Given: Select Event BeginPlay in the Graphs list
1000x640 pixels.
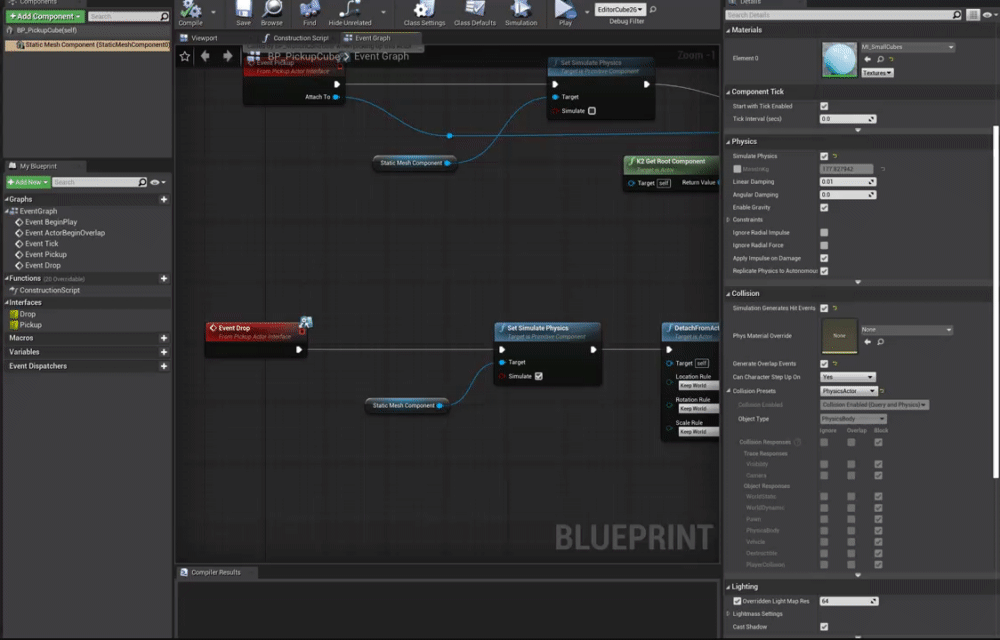Looking at the screenshot, I should pos(51,222).
